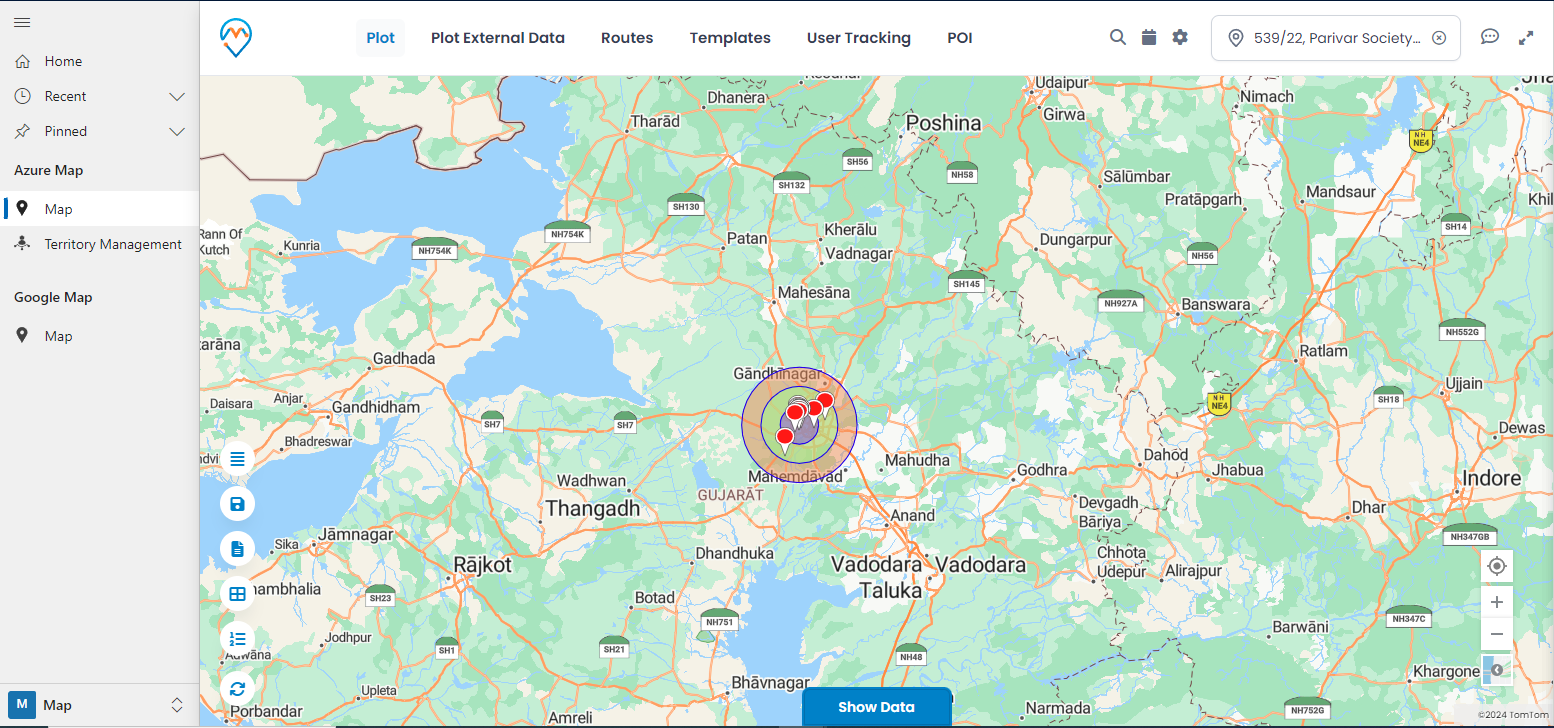Center map on my location target icon

(1497, 566)
